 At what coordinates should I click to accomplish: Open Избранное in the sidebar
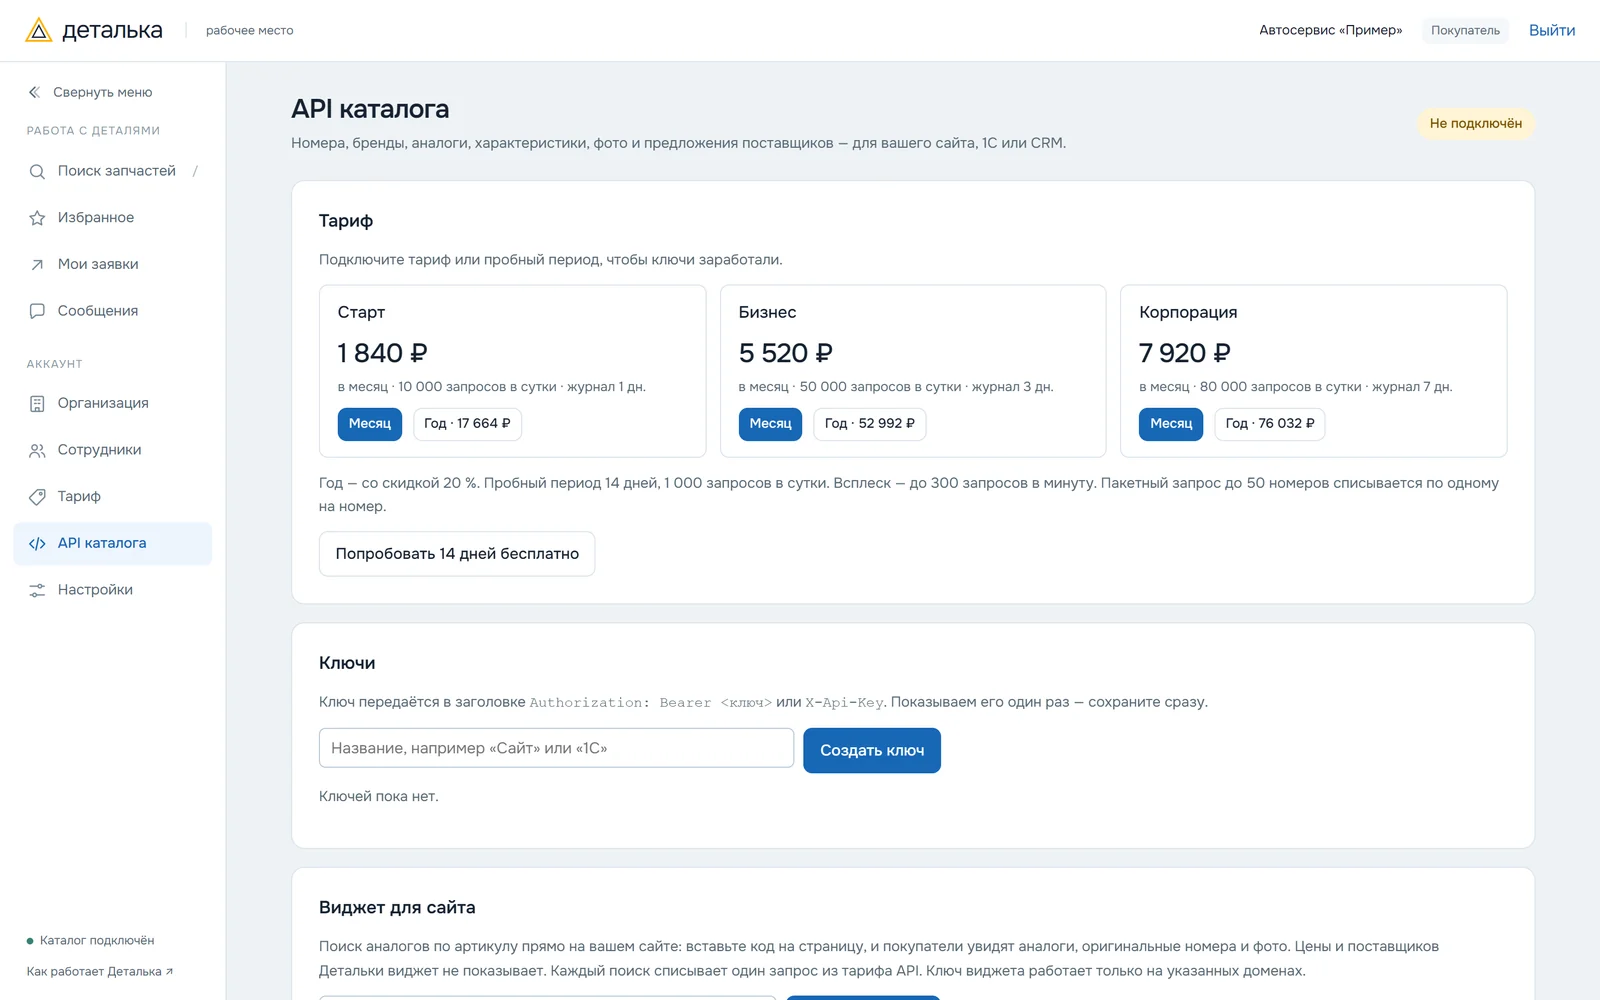(x=113, y=218)
